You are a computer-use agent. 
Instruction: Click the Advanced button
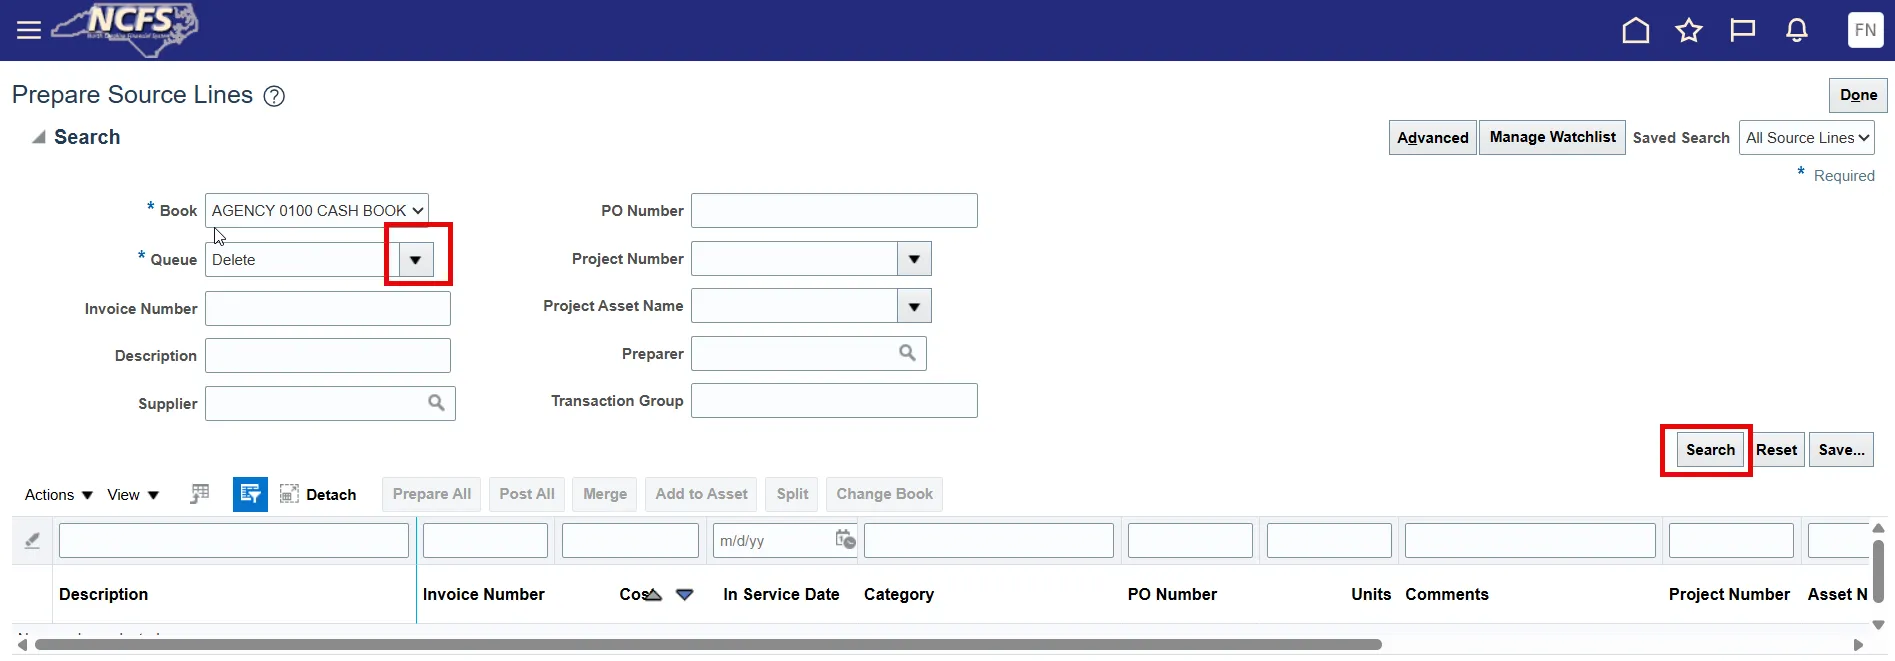click(1432, 138)
